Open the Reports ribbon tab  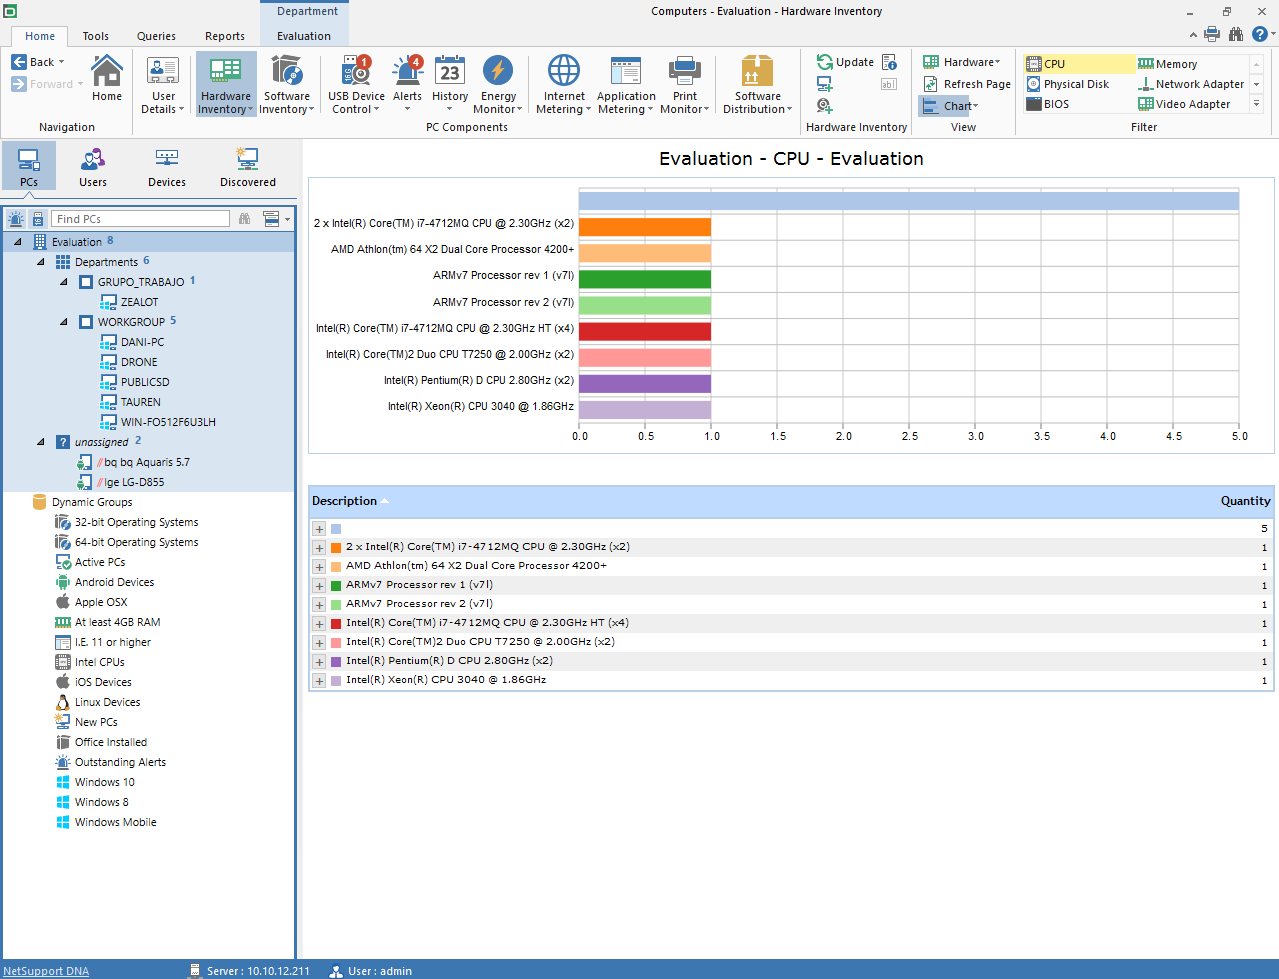point(225,36)
